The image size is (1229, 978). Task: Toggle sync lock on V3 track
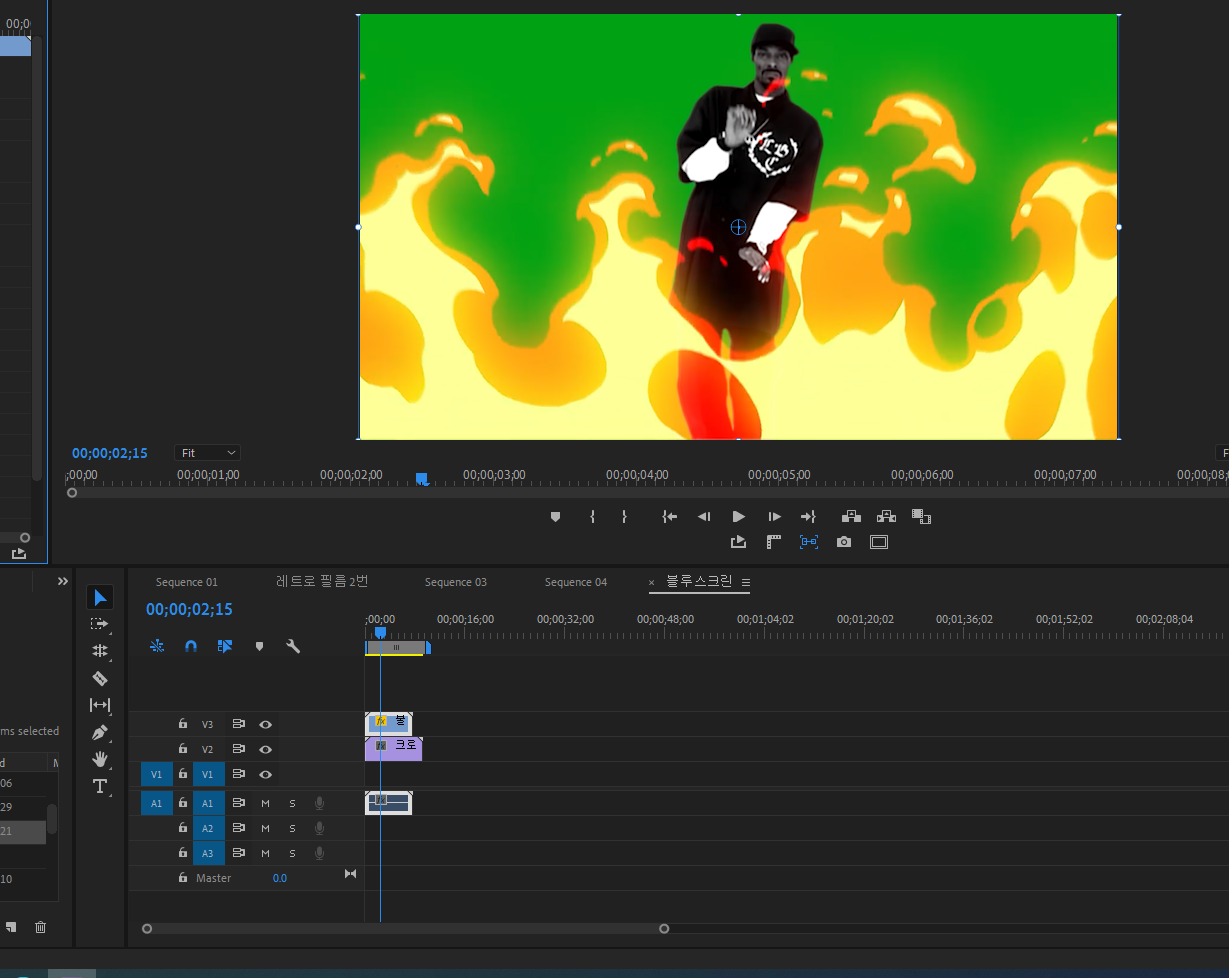(x=239, y=724)
